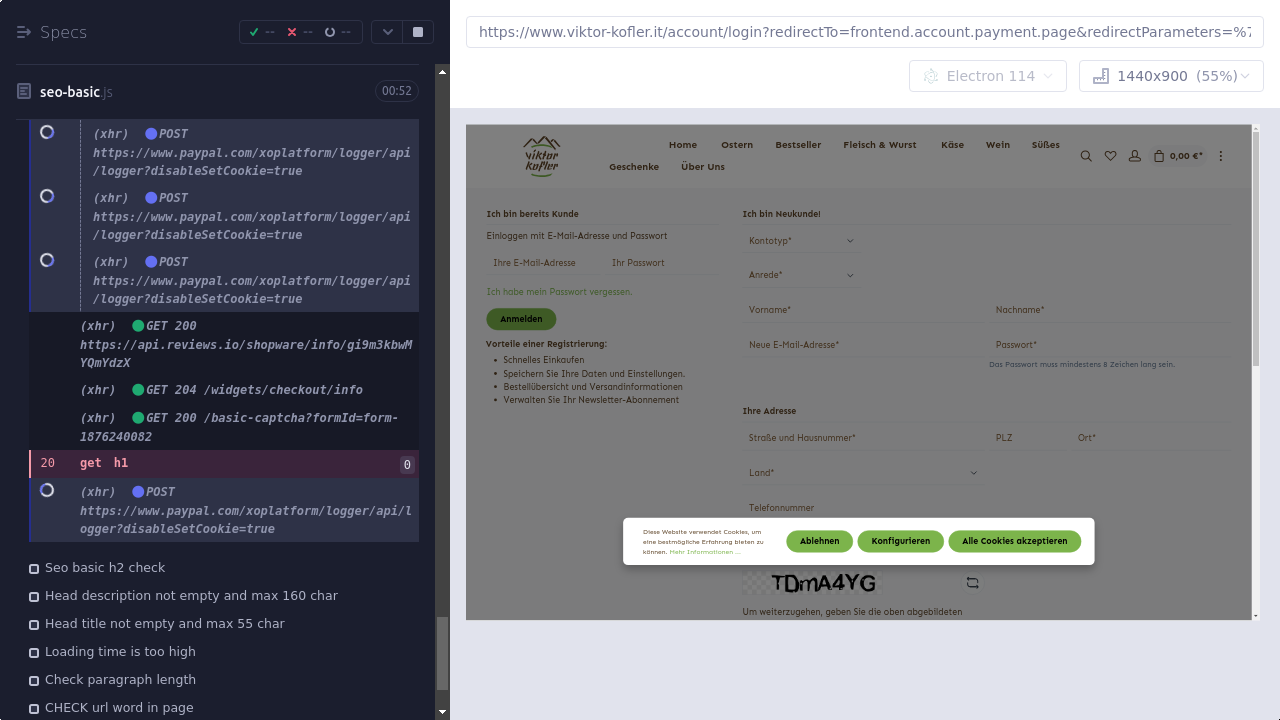
Task: Open the shopping cart showing 0,00 €
Action: coord(1178,156)
